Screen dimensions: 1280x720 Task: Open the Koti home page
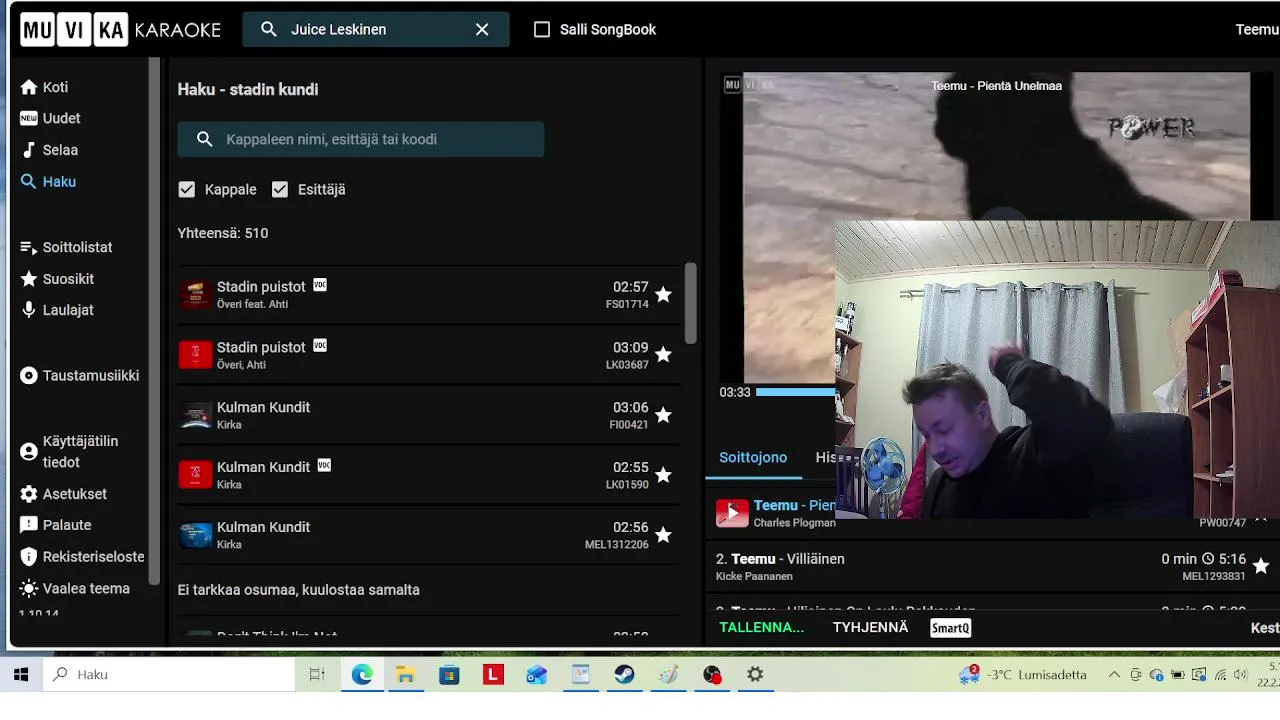pyautogui.click(x=44, y=87)
